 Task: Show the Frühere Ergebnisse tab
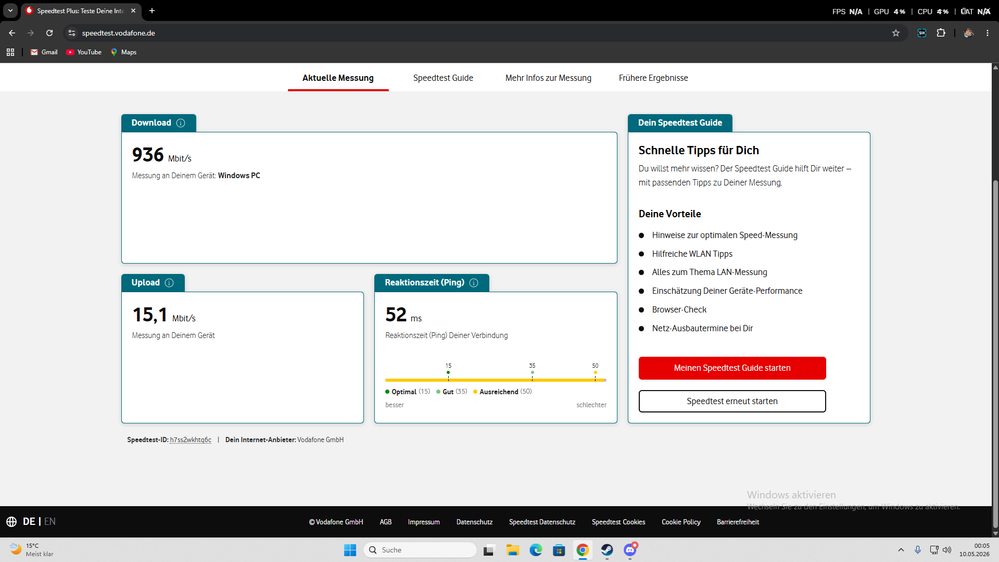(x=653, y=78)
